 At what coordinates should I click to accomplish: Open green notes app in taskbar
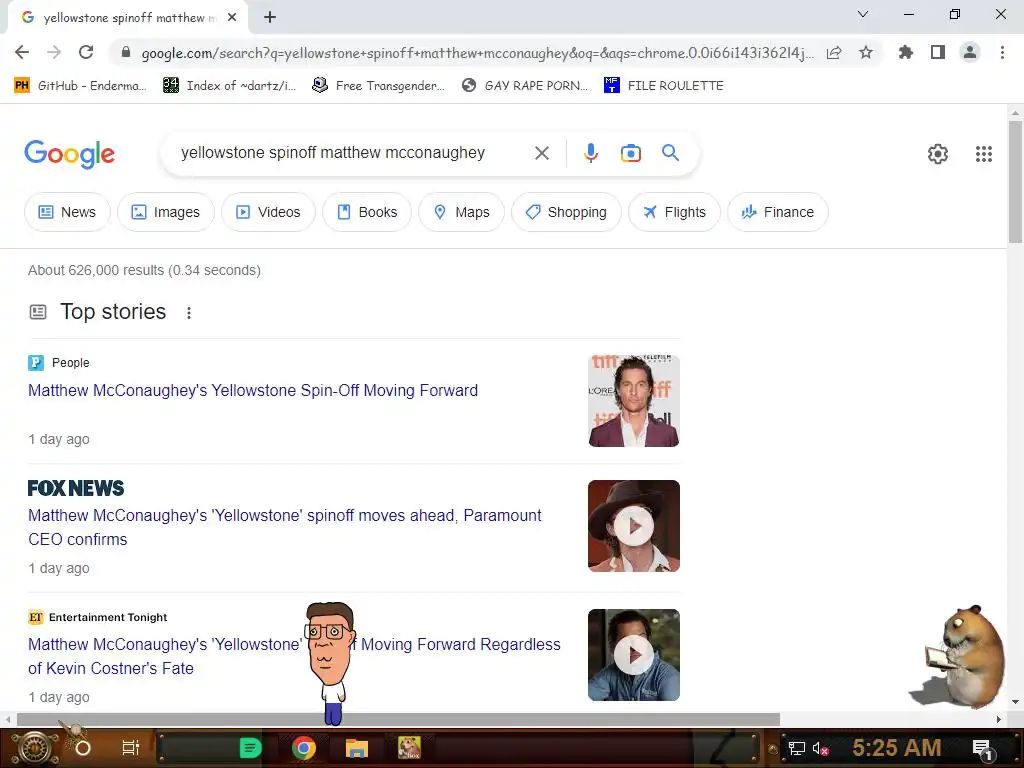click(250, 748)
